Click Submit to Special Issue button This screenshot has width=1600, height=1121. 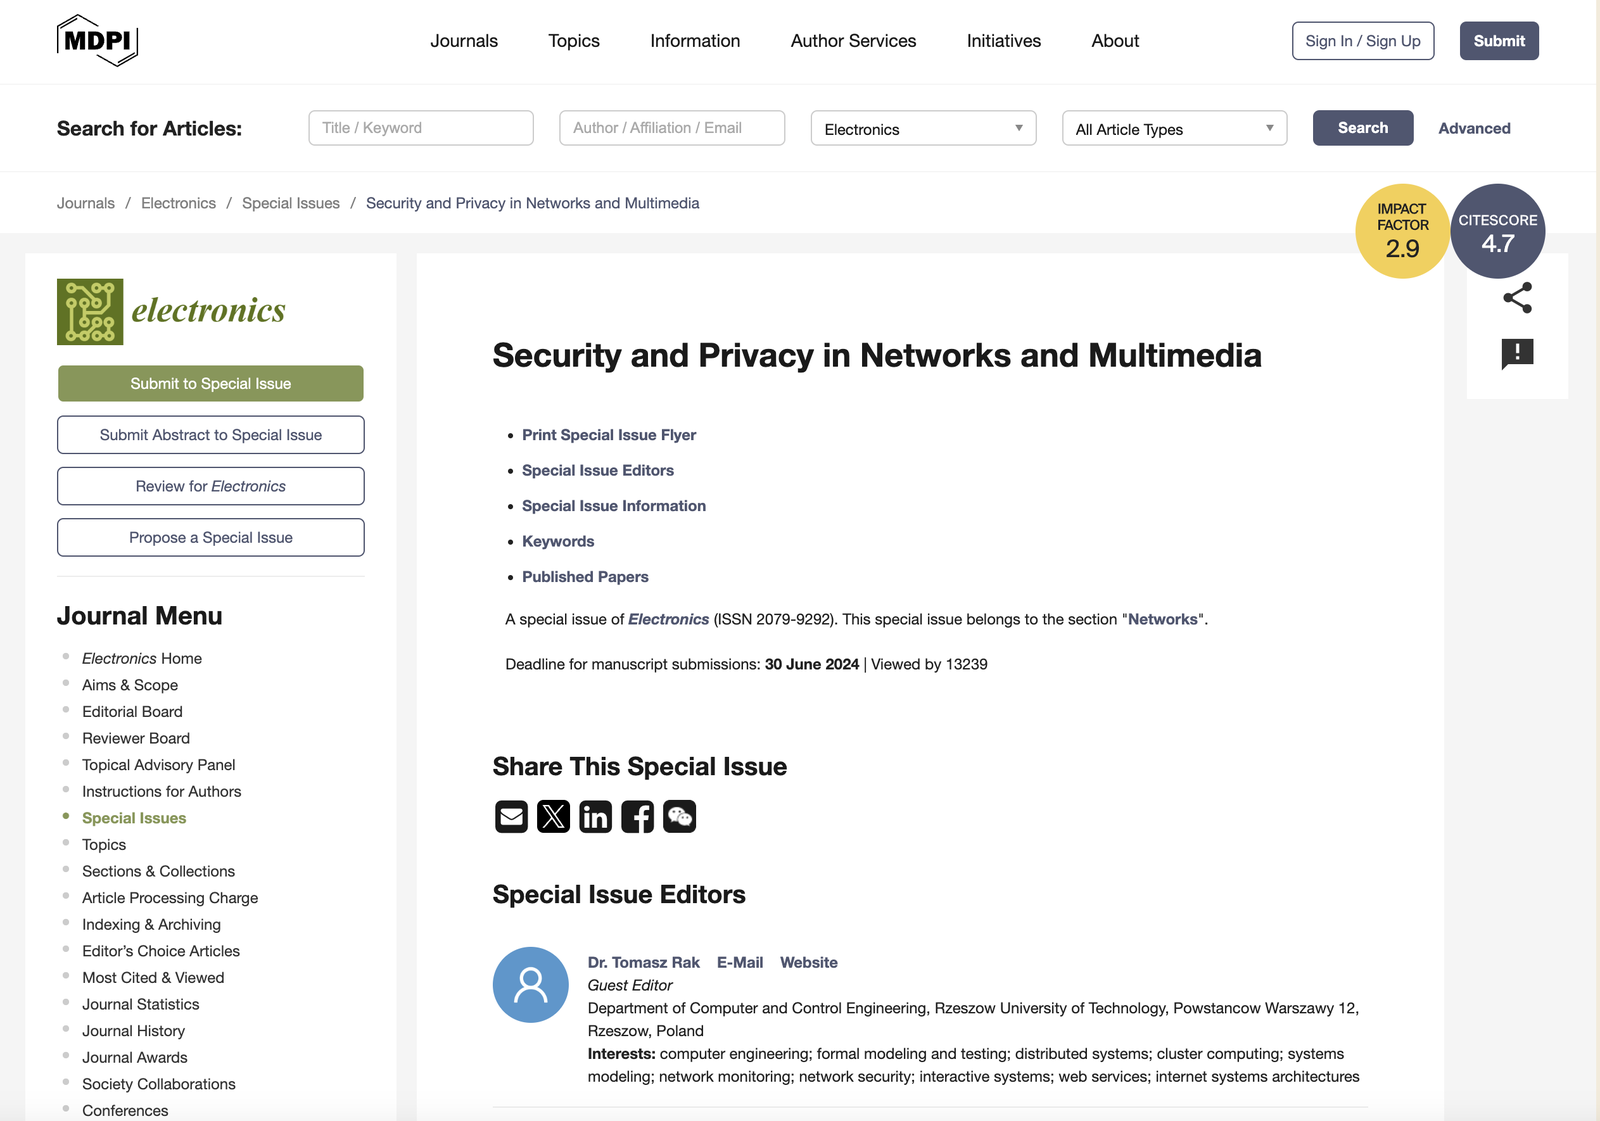[211, 384]
